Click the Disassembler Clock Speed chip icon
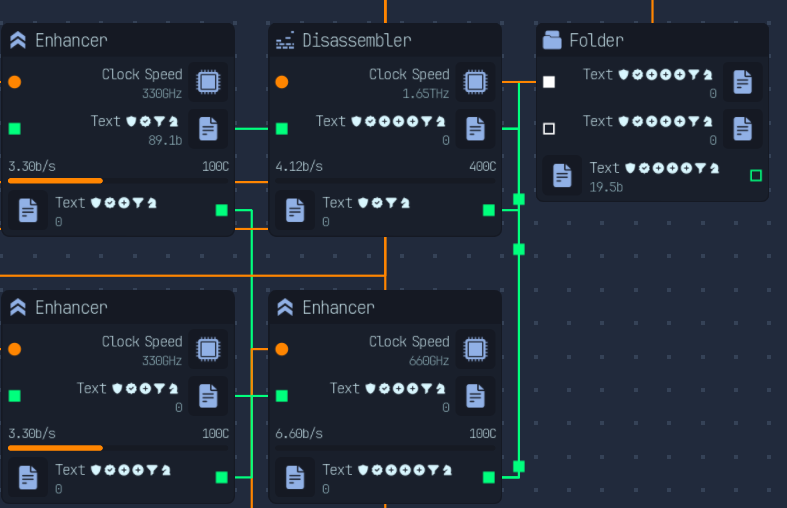The image size is (787, 508). coord(475,82)
